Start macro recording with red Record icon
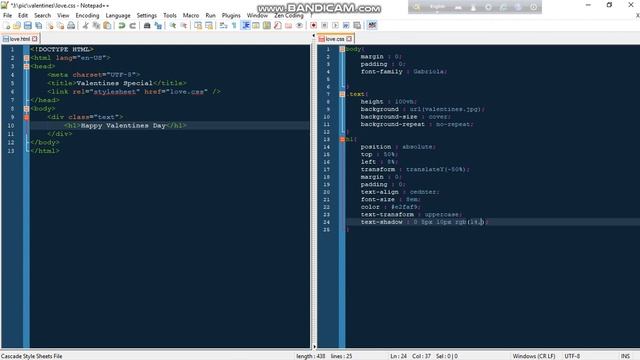Viewport: 640px width, 360px height. tap(313, 25)
